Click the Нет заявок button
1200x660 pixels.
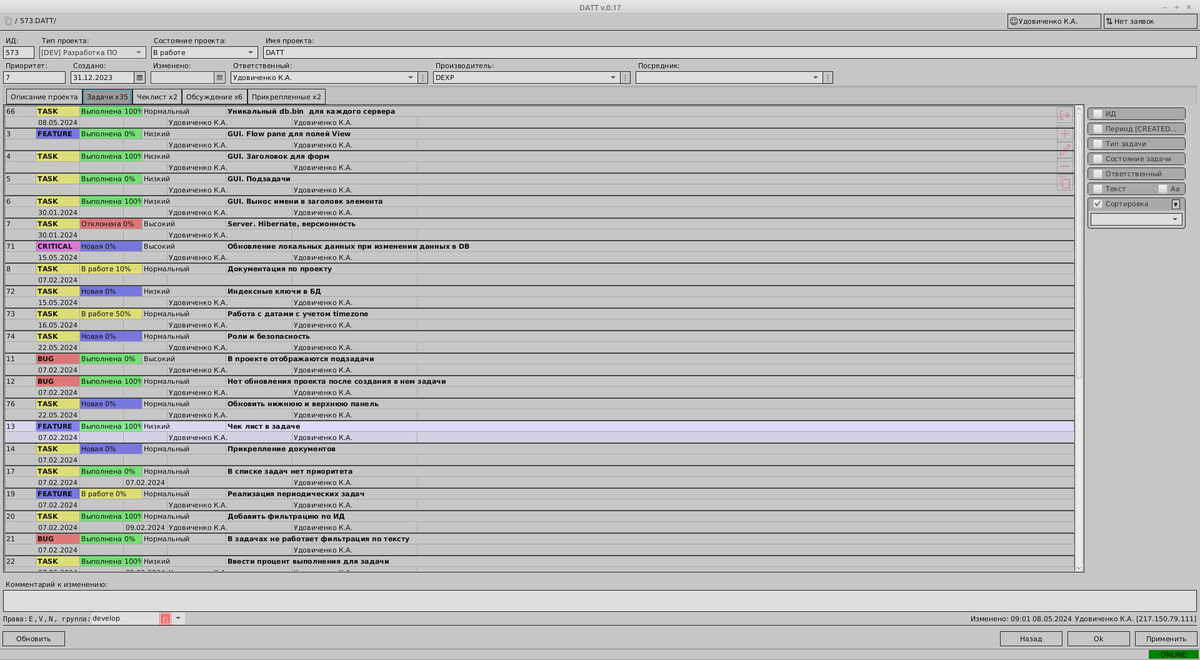[x=1149, y=20]
